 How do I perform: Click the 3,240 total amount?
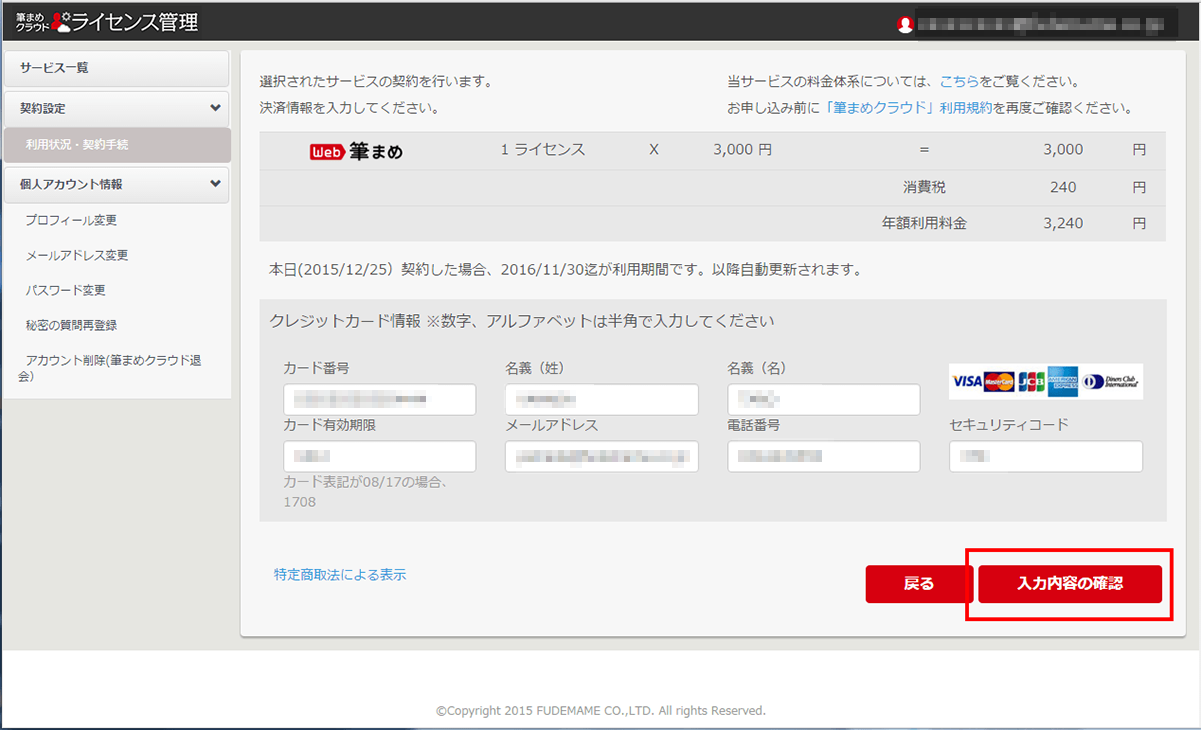click(1063, 224)
